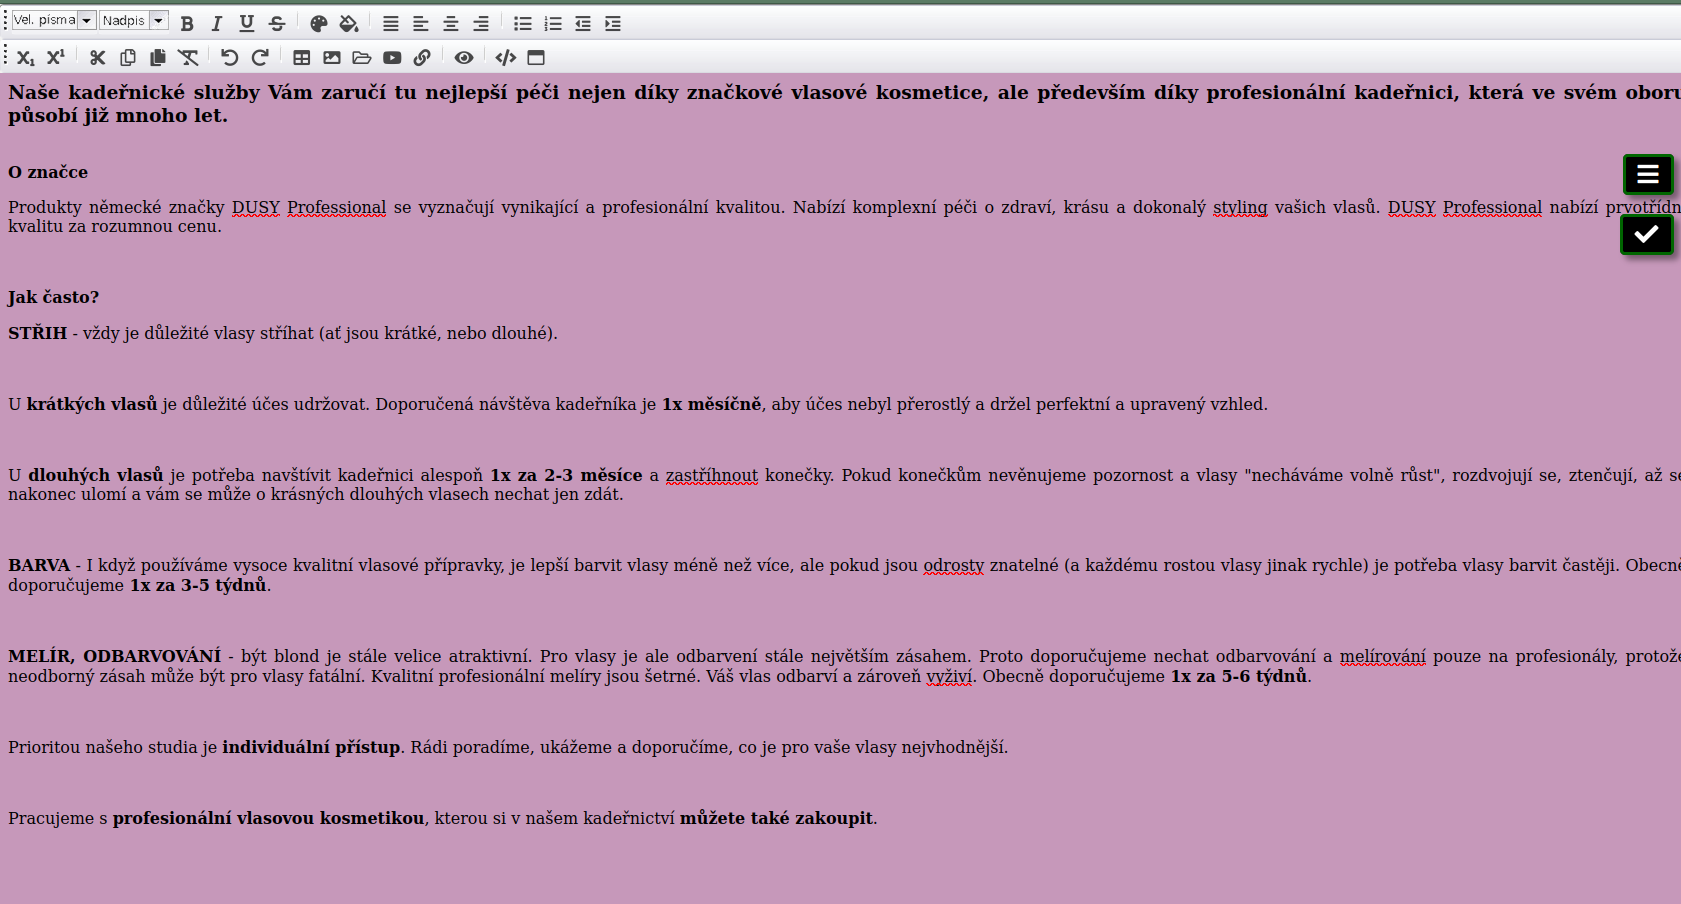The image size is (1681, 904).
Task: Click the bold phrase 'můžete také zakoupit'
Action: point(776,818)
